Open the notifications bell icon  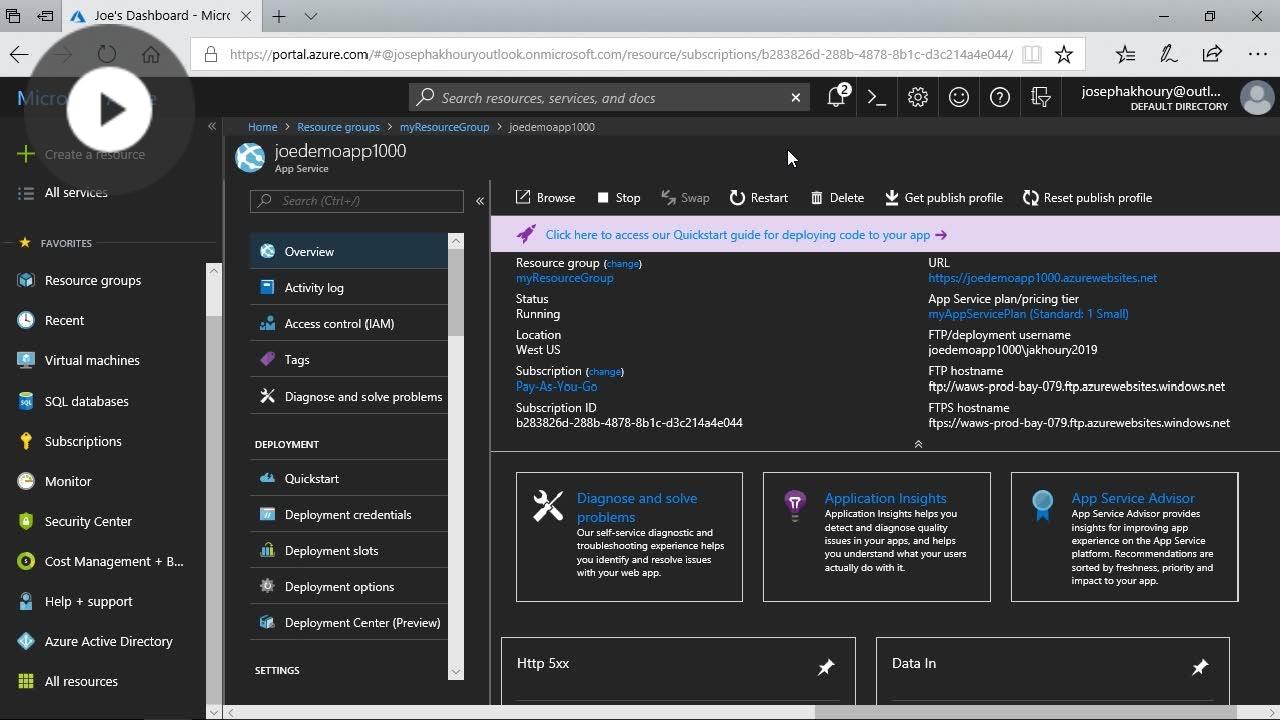(x=836, y=97)
